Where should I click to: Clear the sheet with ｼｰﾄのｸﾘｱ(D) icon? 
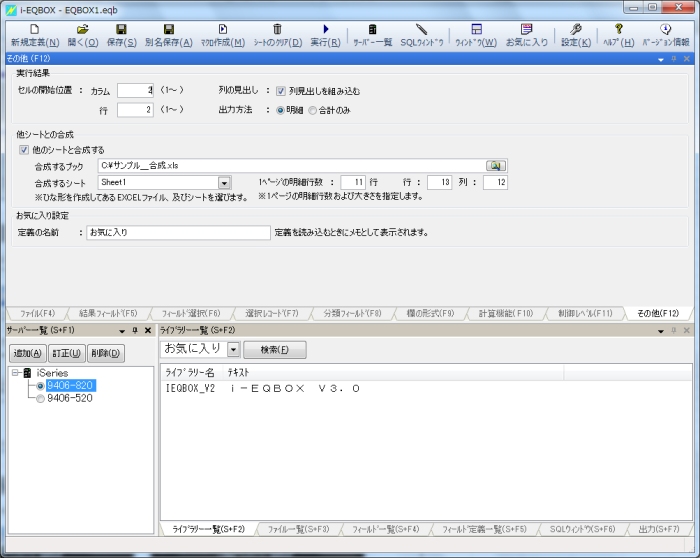(277, 29)
